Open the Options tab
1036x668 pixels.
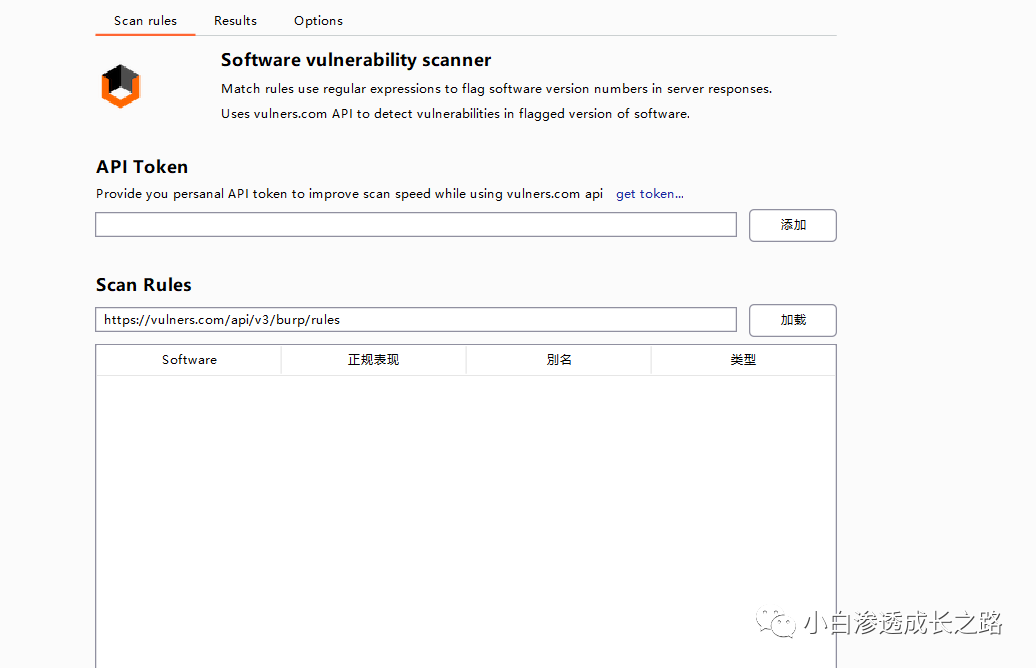pyautogui.click(x=318, y=20)
